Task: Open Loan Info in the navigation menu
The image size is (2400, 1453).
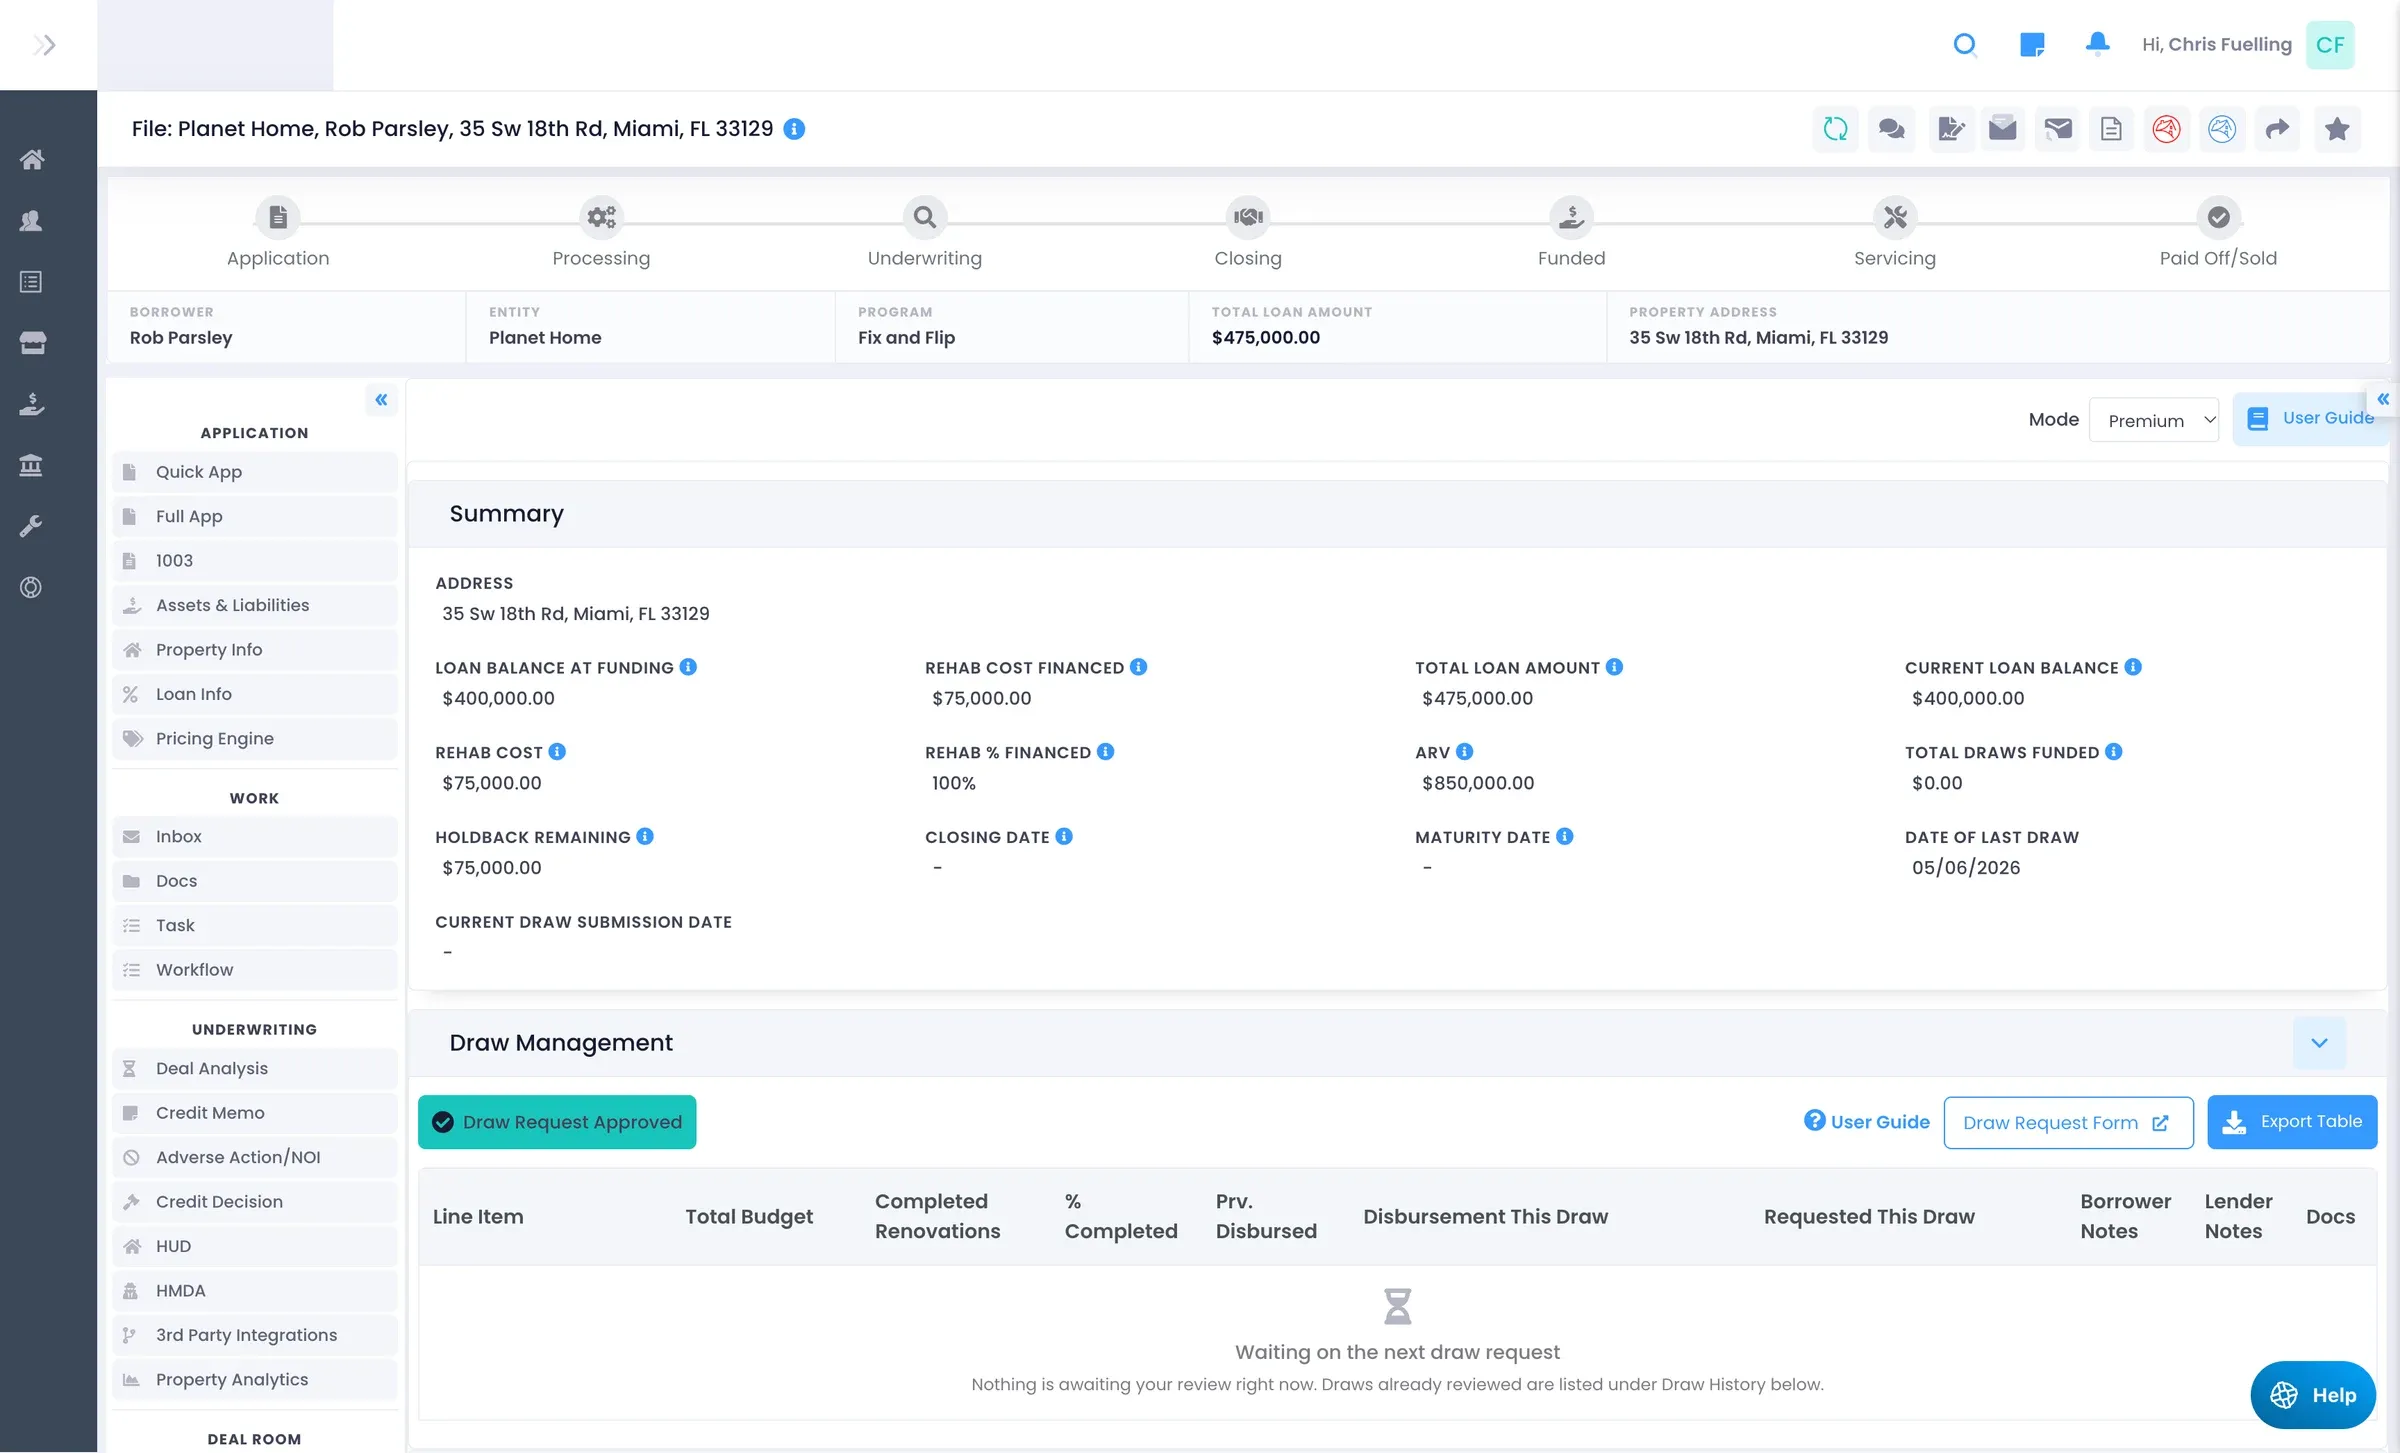Action: coord(255,694)
